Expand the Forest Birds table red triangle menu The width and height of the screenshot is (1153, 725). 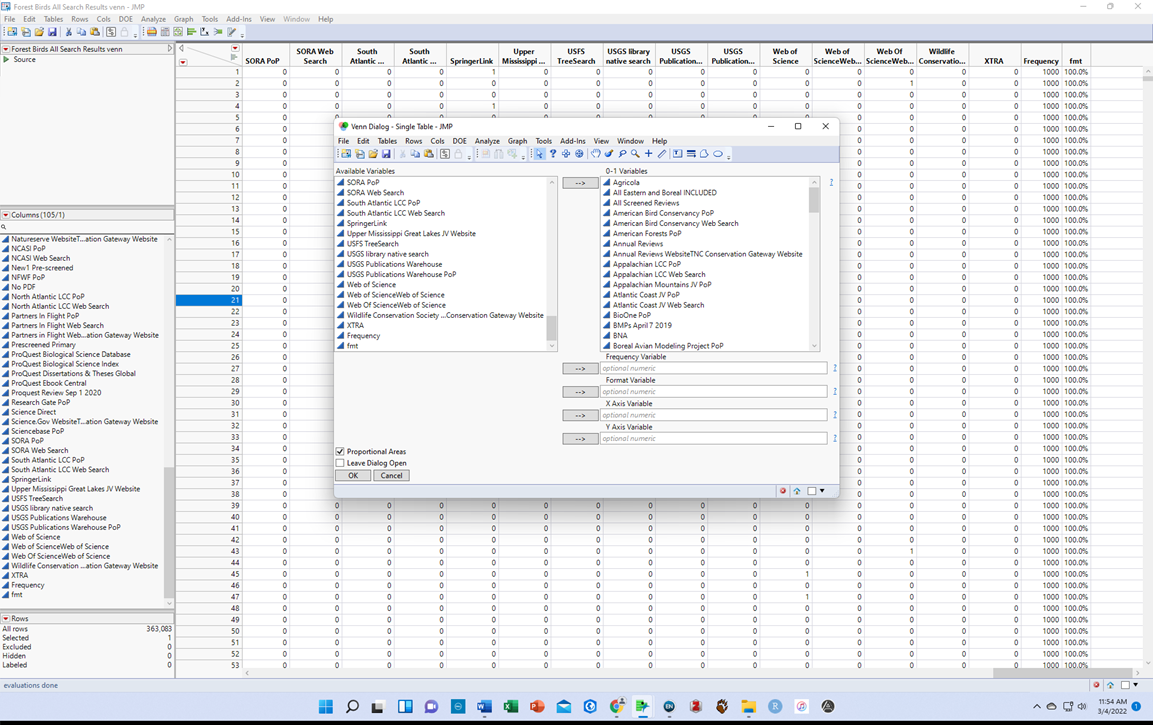pyautogui.click(x=6, y=49)
